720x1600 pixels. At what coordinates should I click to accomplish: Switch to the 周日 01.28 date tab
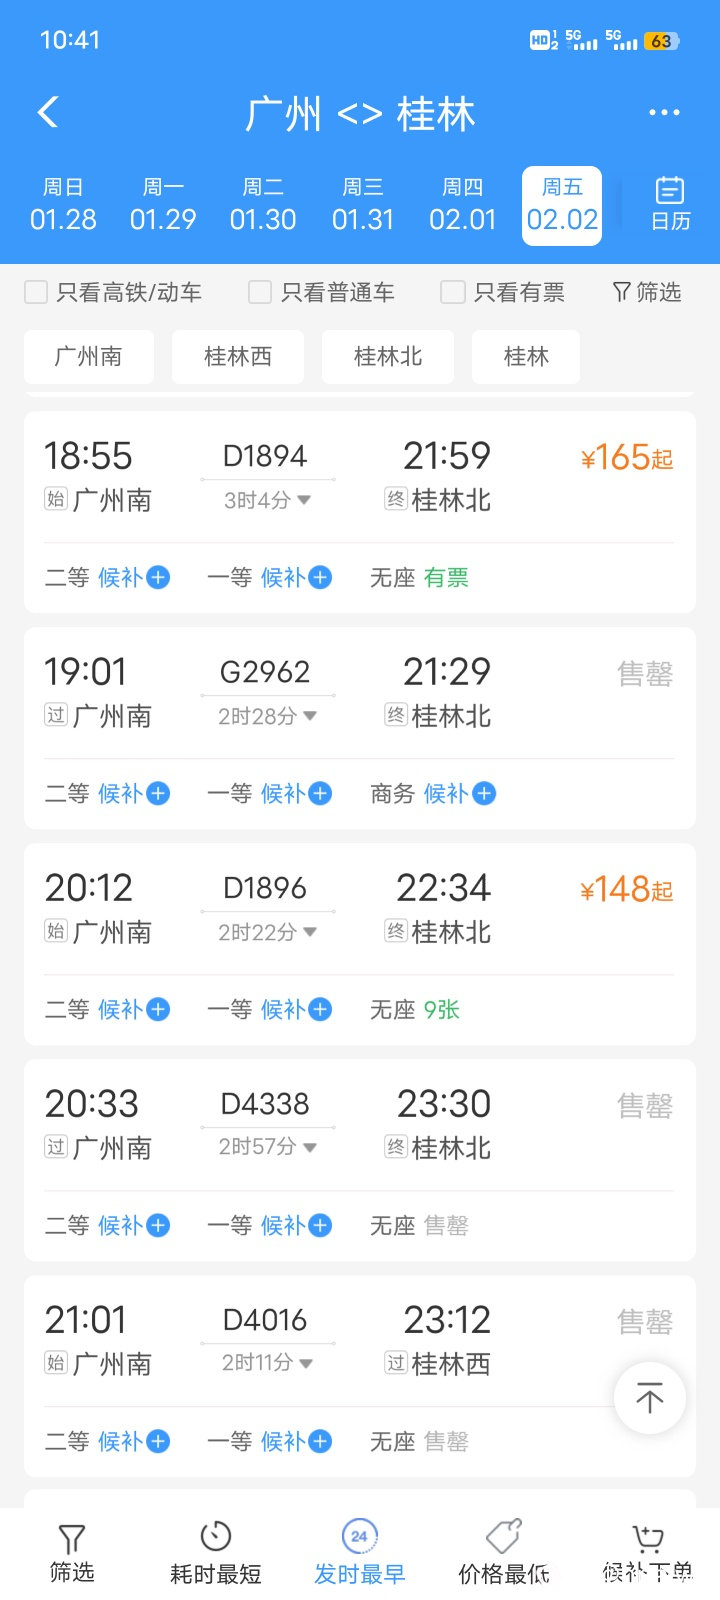(63, 205)
